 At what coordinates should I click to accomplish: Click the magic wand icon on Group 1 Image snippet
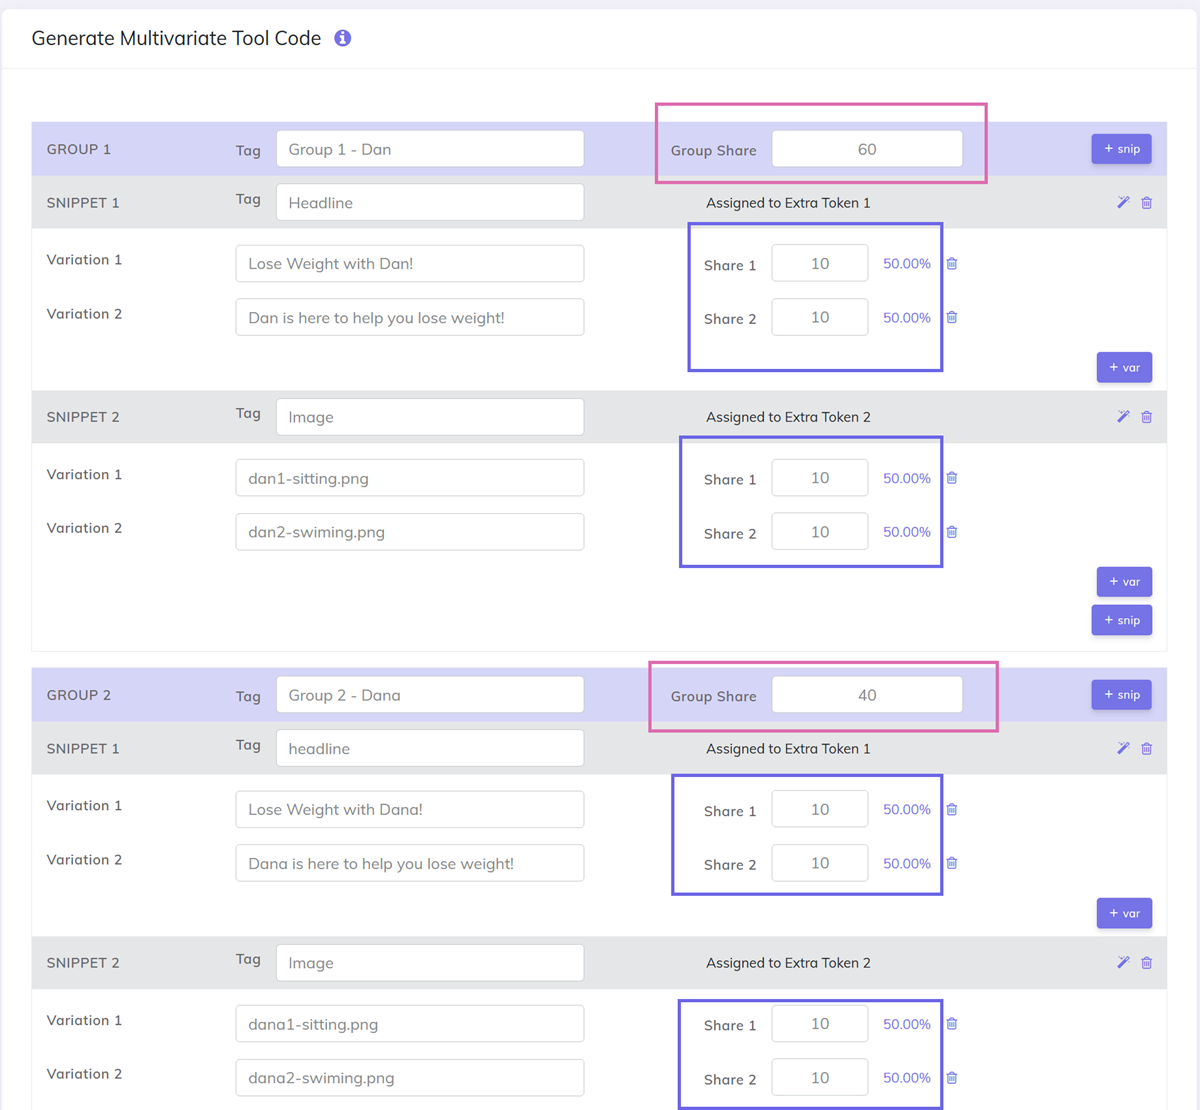pos(1122,416)
